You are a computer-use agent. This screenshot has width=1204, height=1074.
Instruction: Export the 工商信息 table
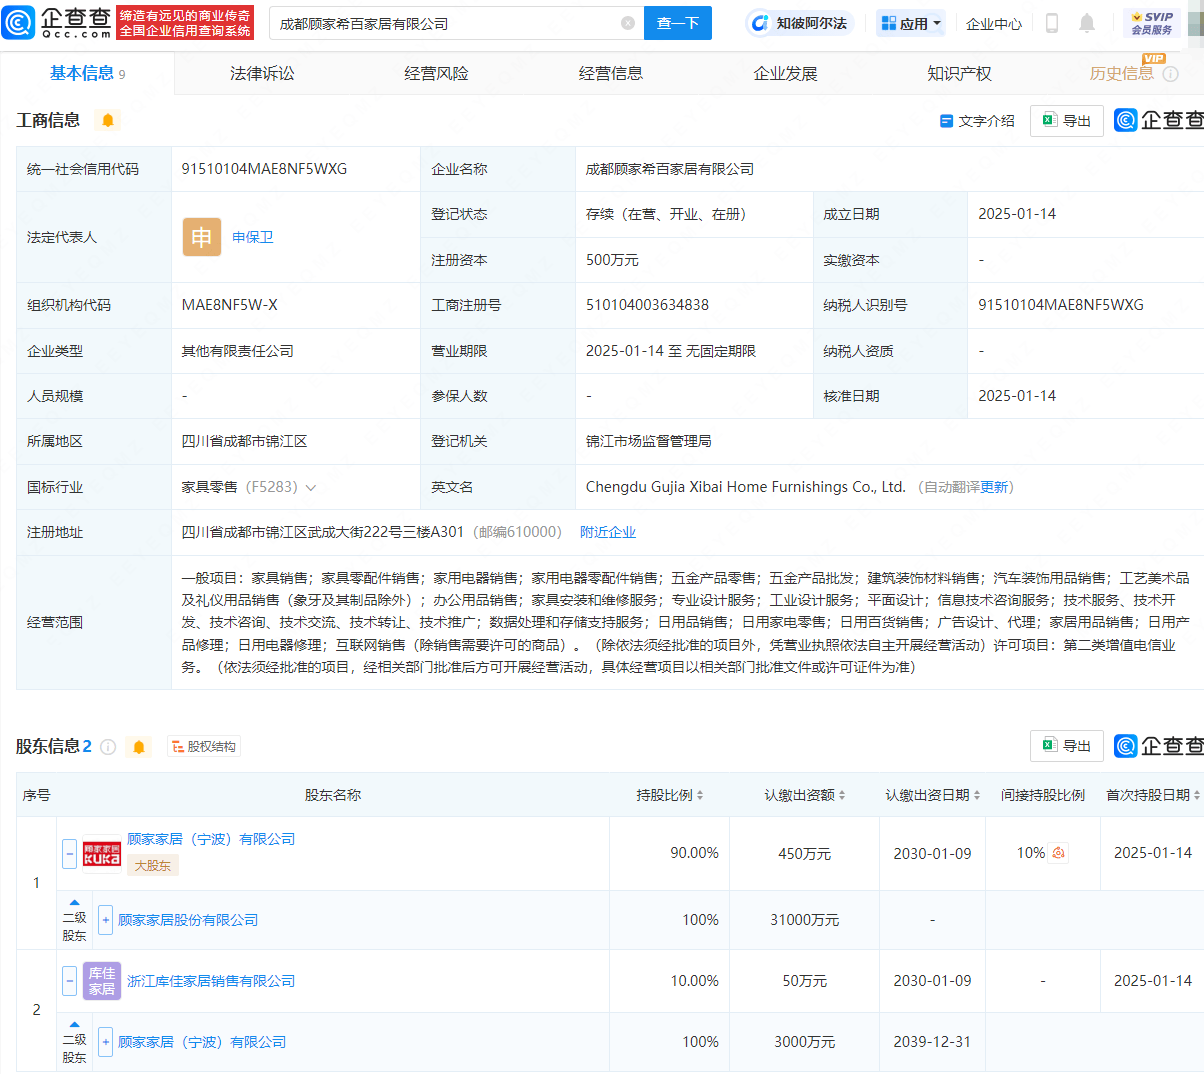1067,121
